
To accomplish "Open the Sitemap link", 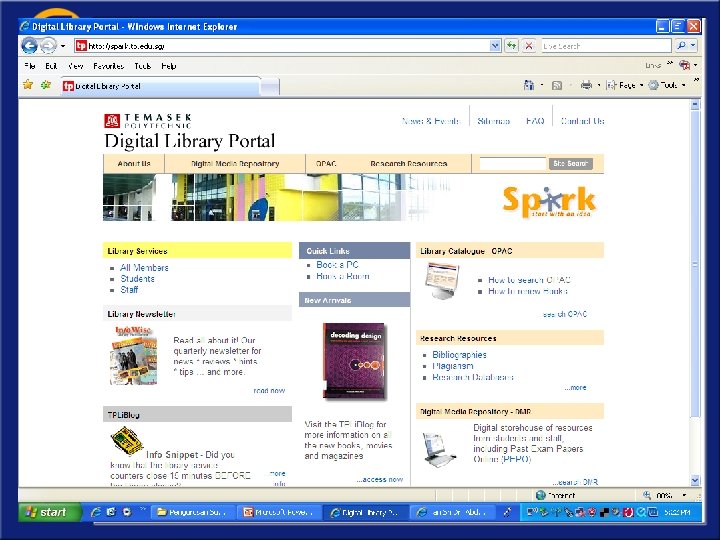I will pyautogui.click(x=494, y=121).
